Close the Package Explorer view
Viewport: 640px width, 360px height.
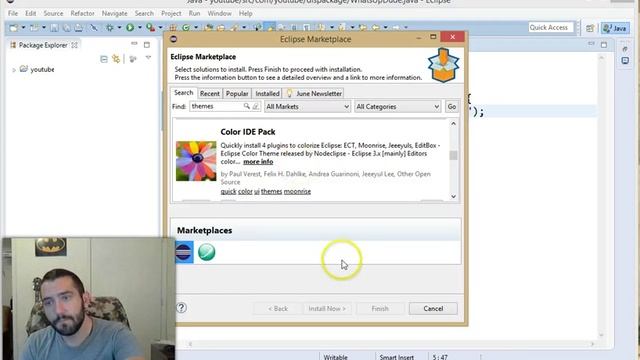(x=74, y=45)
